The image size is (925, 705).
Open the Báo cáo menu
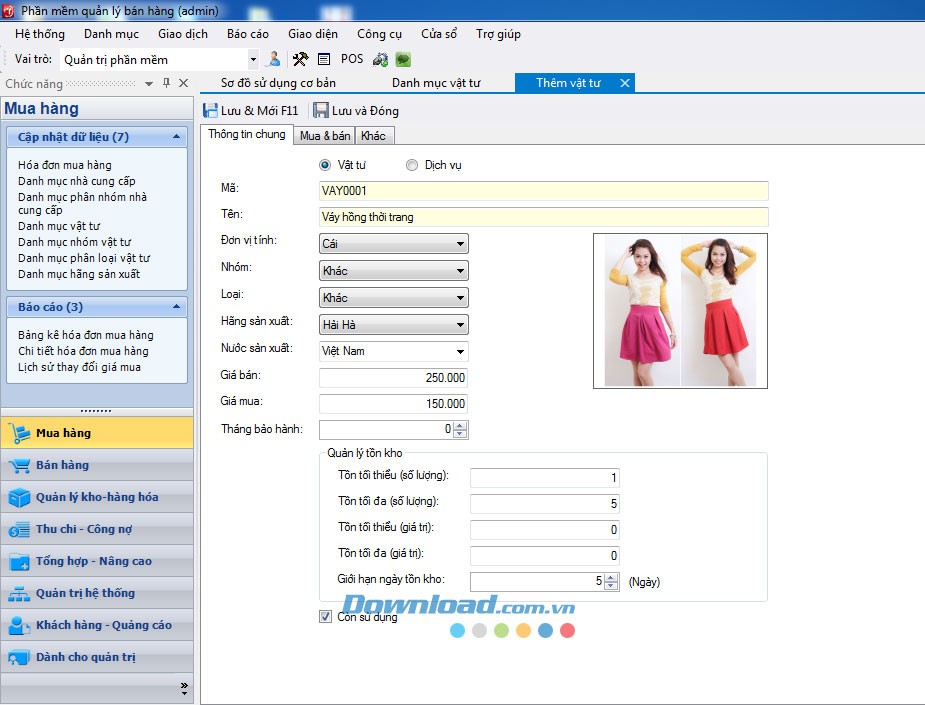click(x=247, y=33)
